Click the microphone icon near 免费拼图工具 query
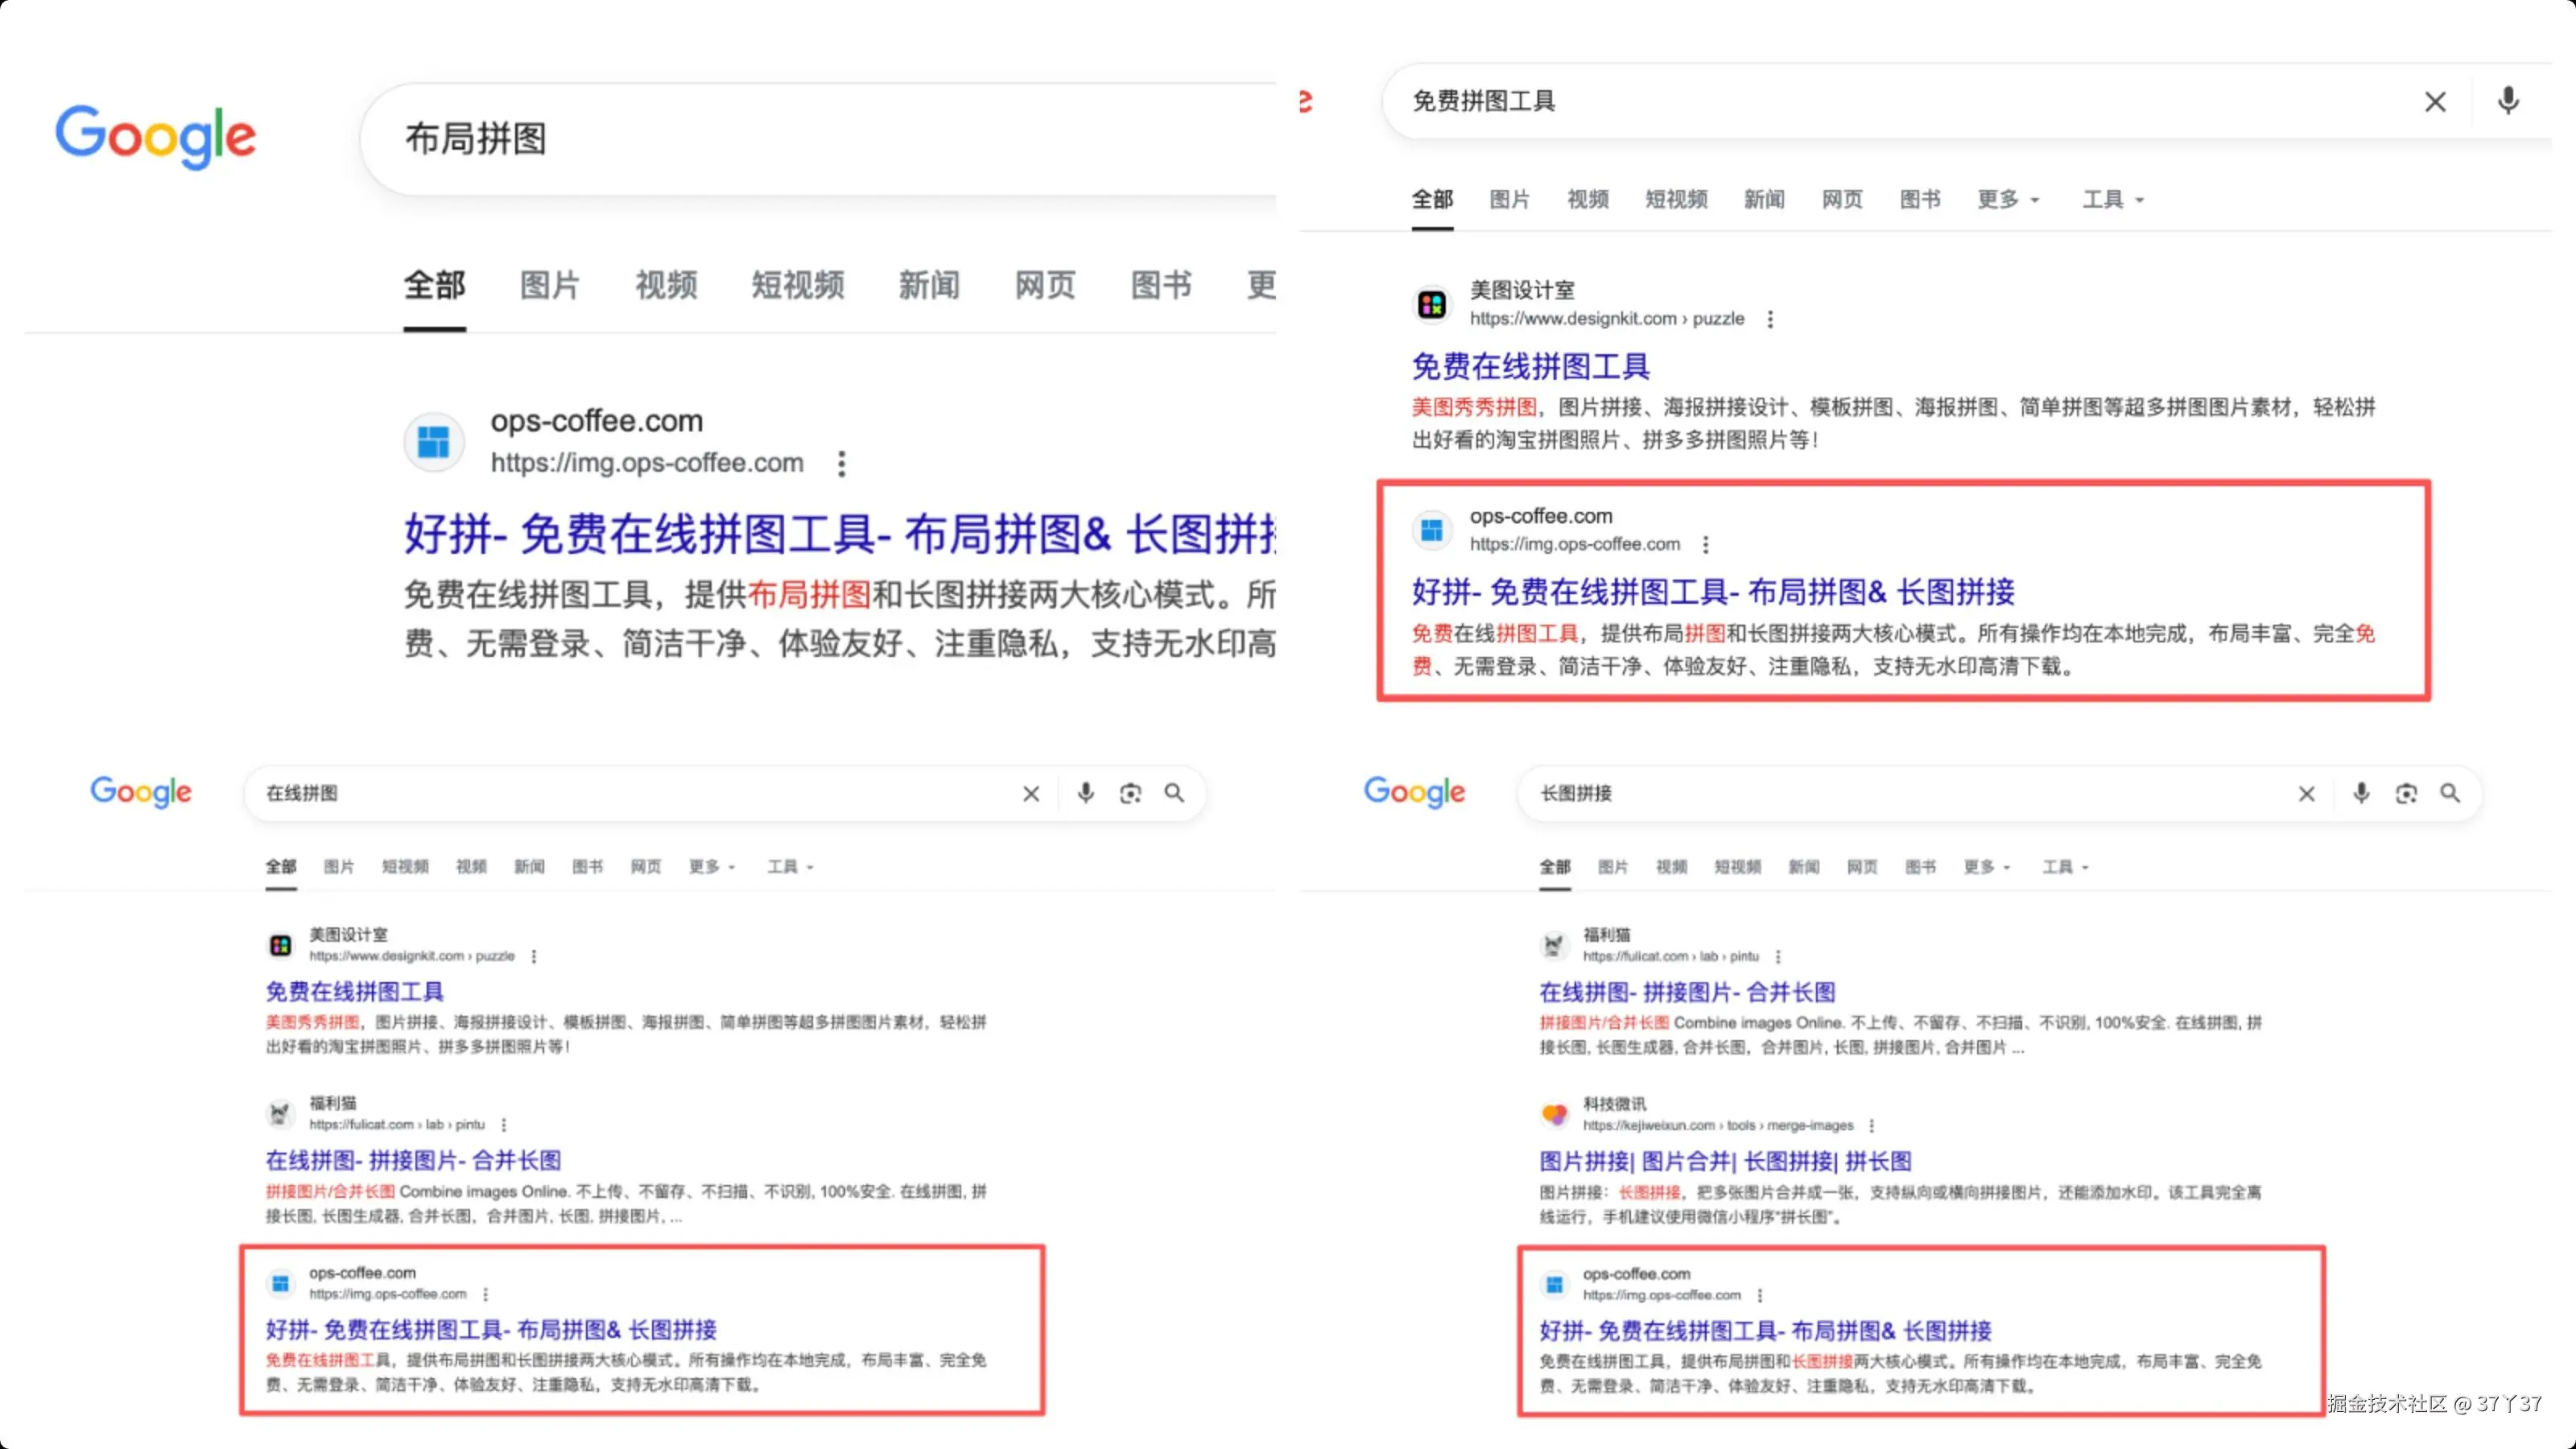The width and height of the screenshot is (2576, 1449). coord(2508,101)
